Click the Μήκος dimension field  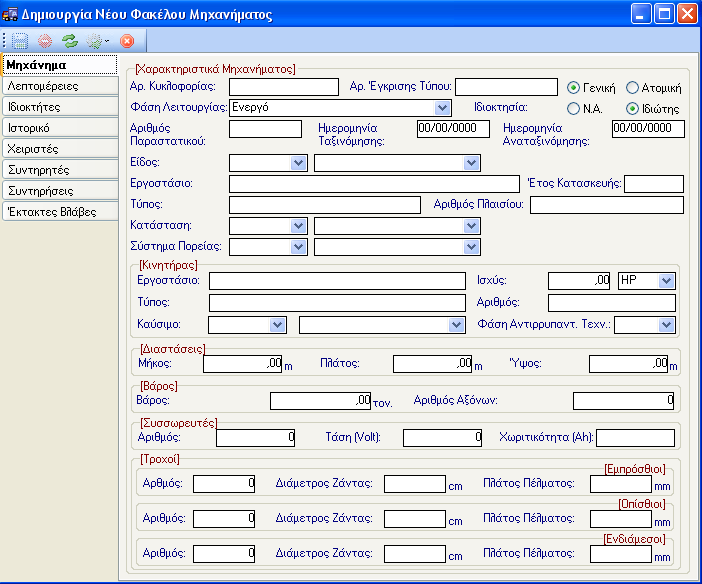[243, 364]
